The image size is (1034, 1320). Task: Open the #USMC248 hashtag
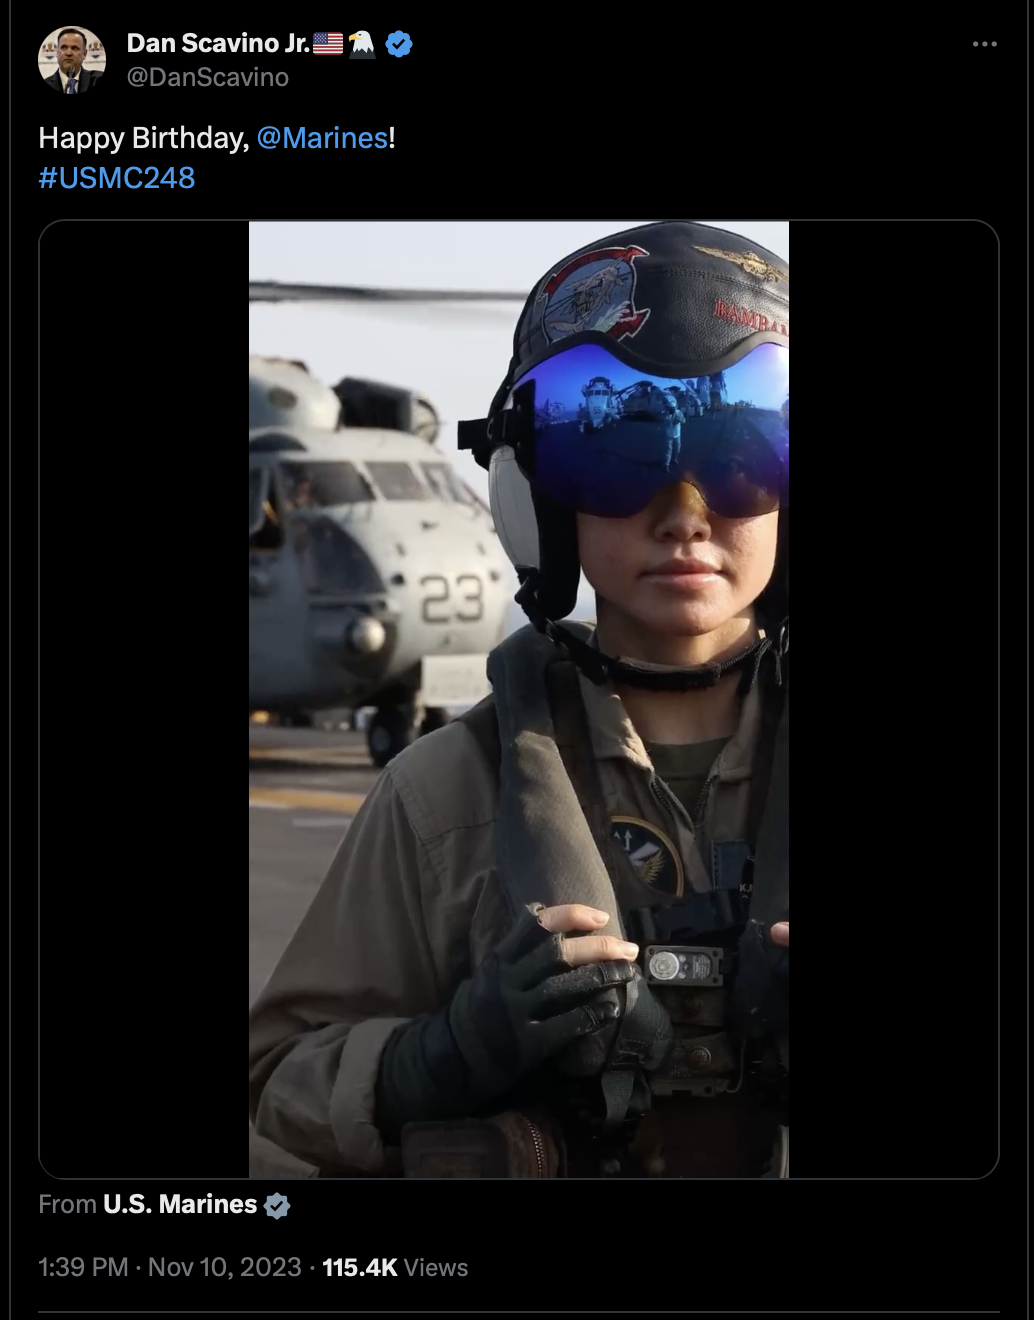pyautogui.click(x=117, y=178)
